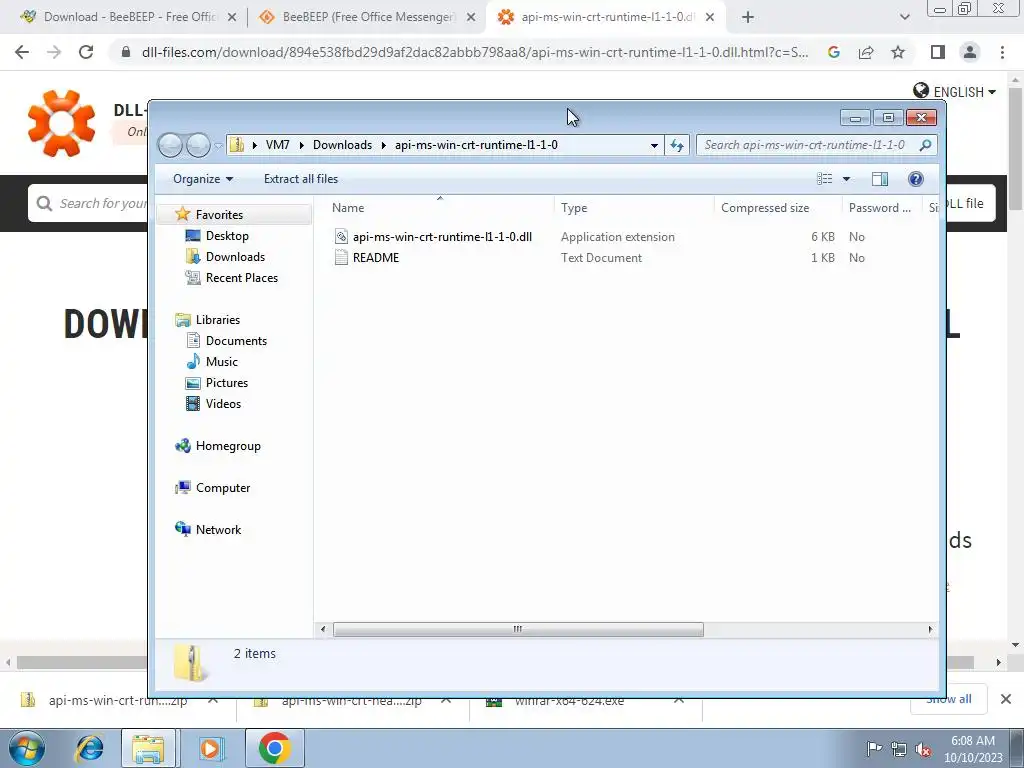Toggle the Explorer preview pane button
The image size is (1024, 768).
(880, 179)
